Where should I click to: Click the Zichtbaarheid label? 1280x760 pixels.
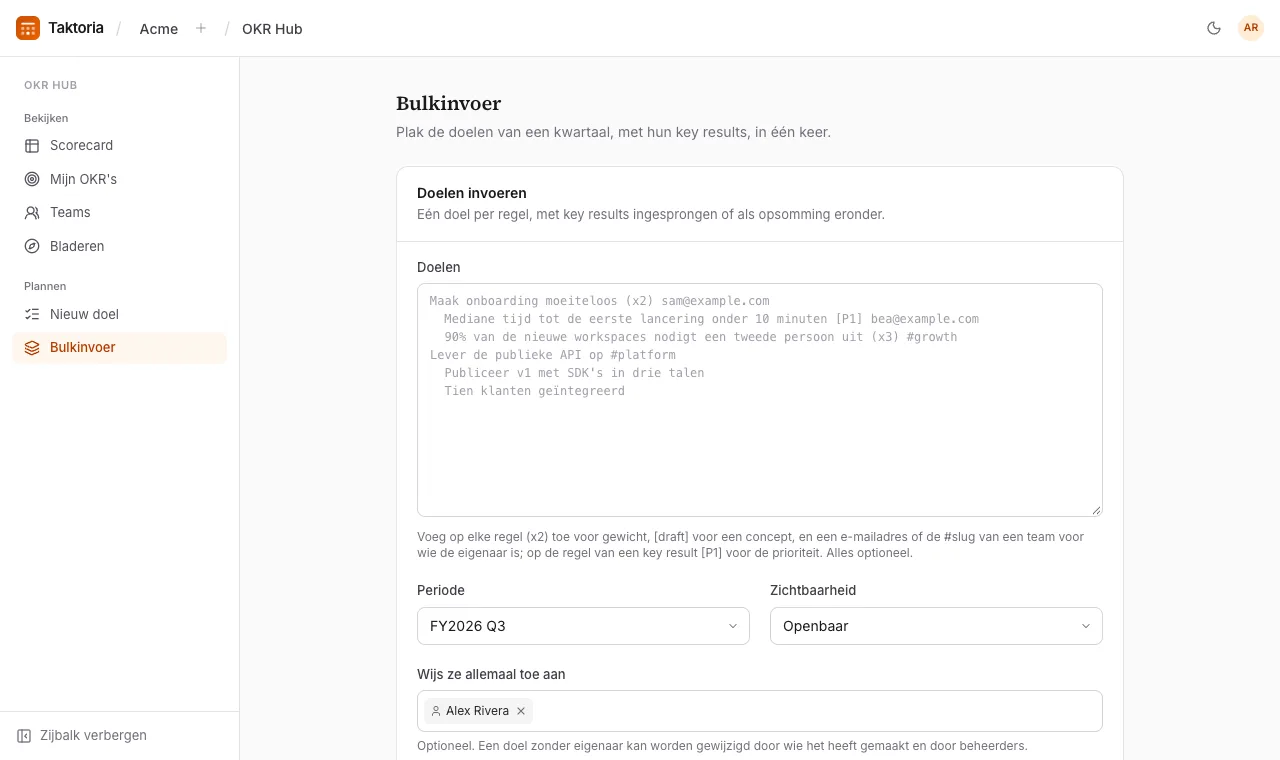(813, 590)
